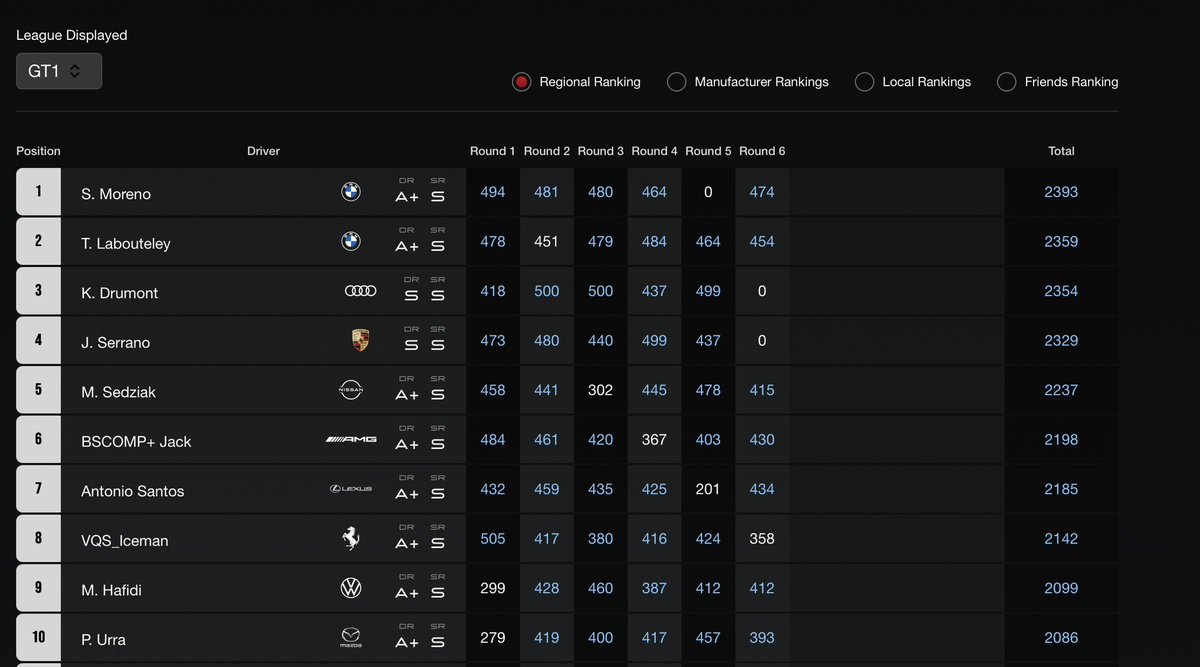1200x667 pixels.
Task: Click the S driver rating for K. Drumont
Action: pos(411,296)
